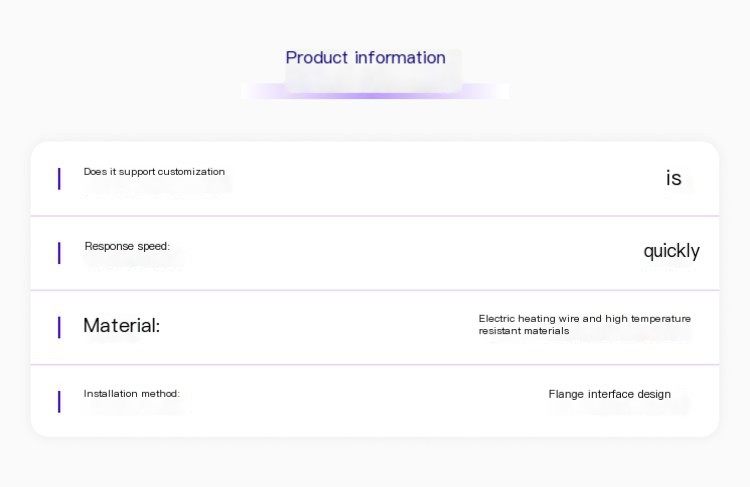Image resolution: width=750 pixels, height=487 pixels.
Task: Click 'resistant materials' second line text
Action: tap(524, 331)
